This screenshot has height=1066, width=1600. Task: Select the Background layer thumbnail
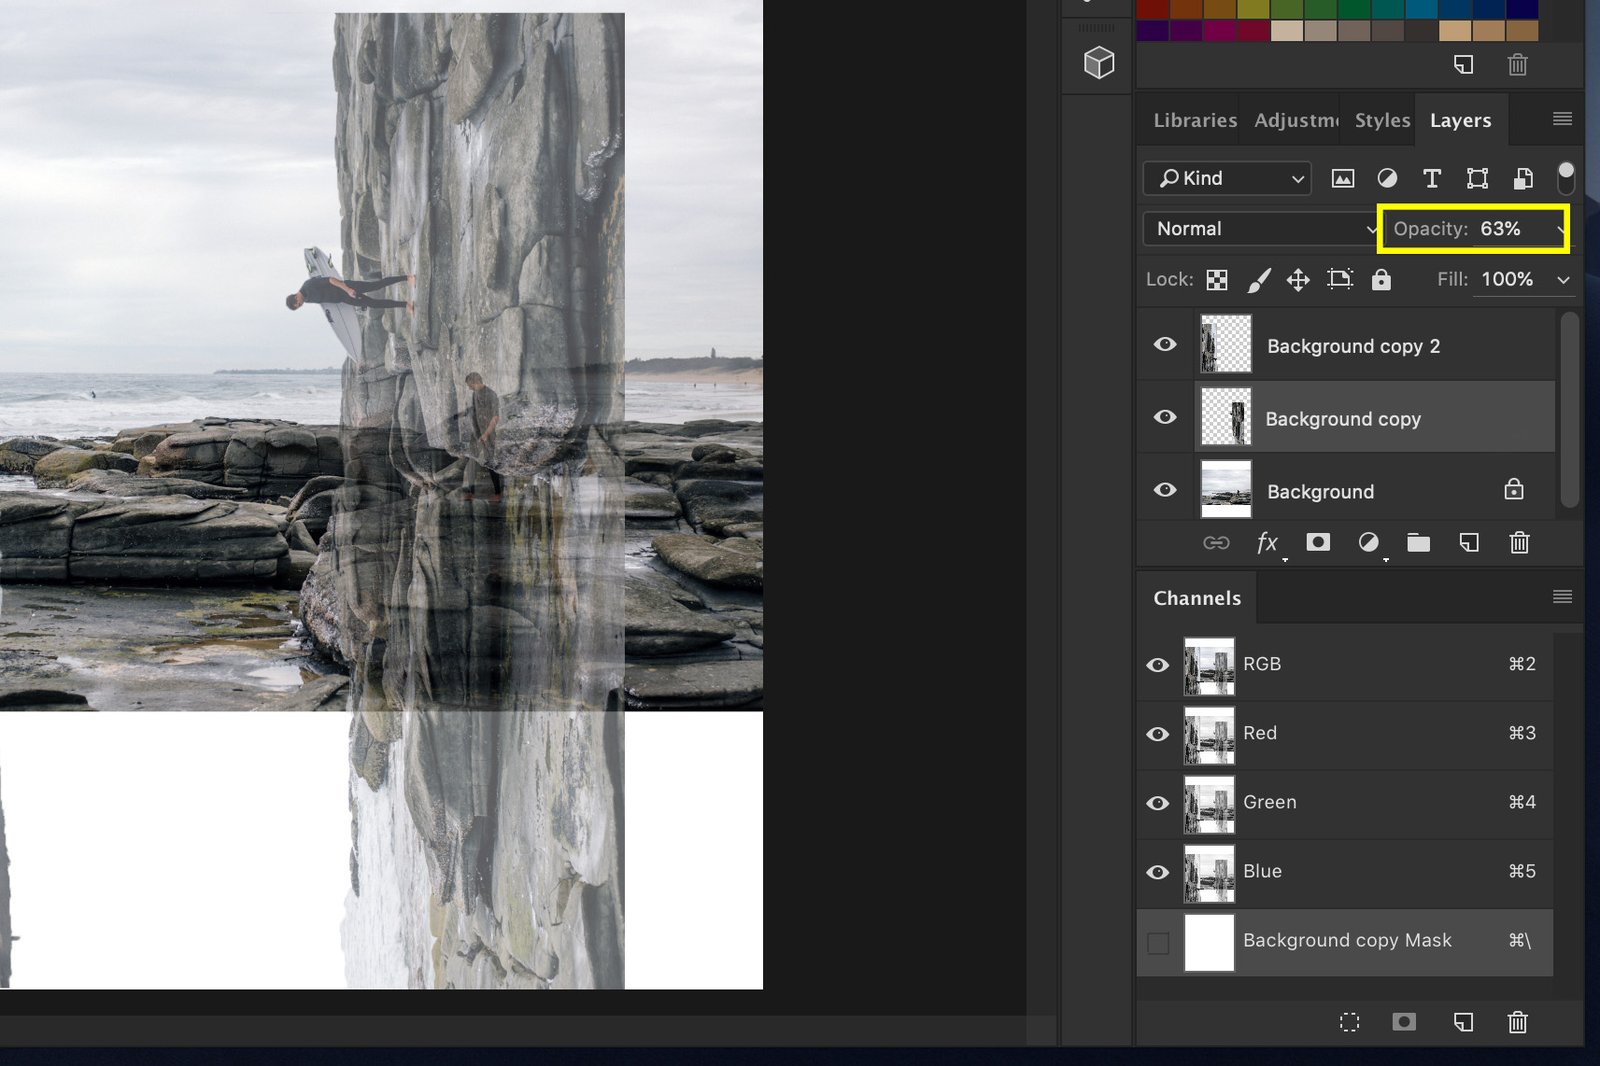(1225, 489)
